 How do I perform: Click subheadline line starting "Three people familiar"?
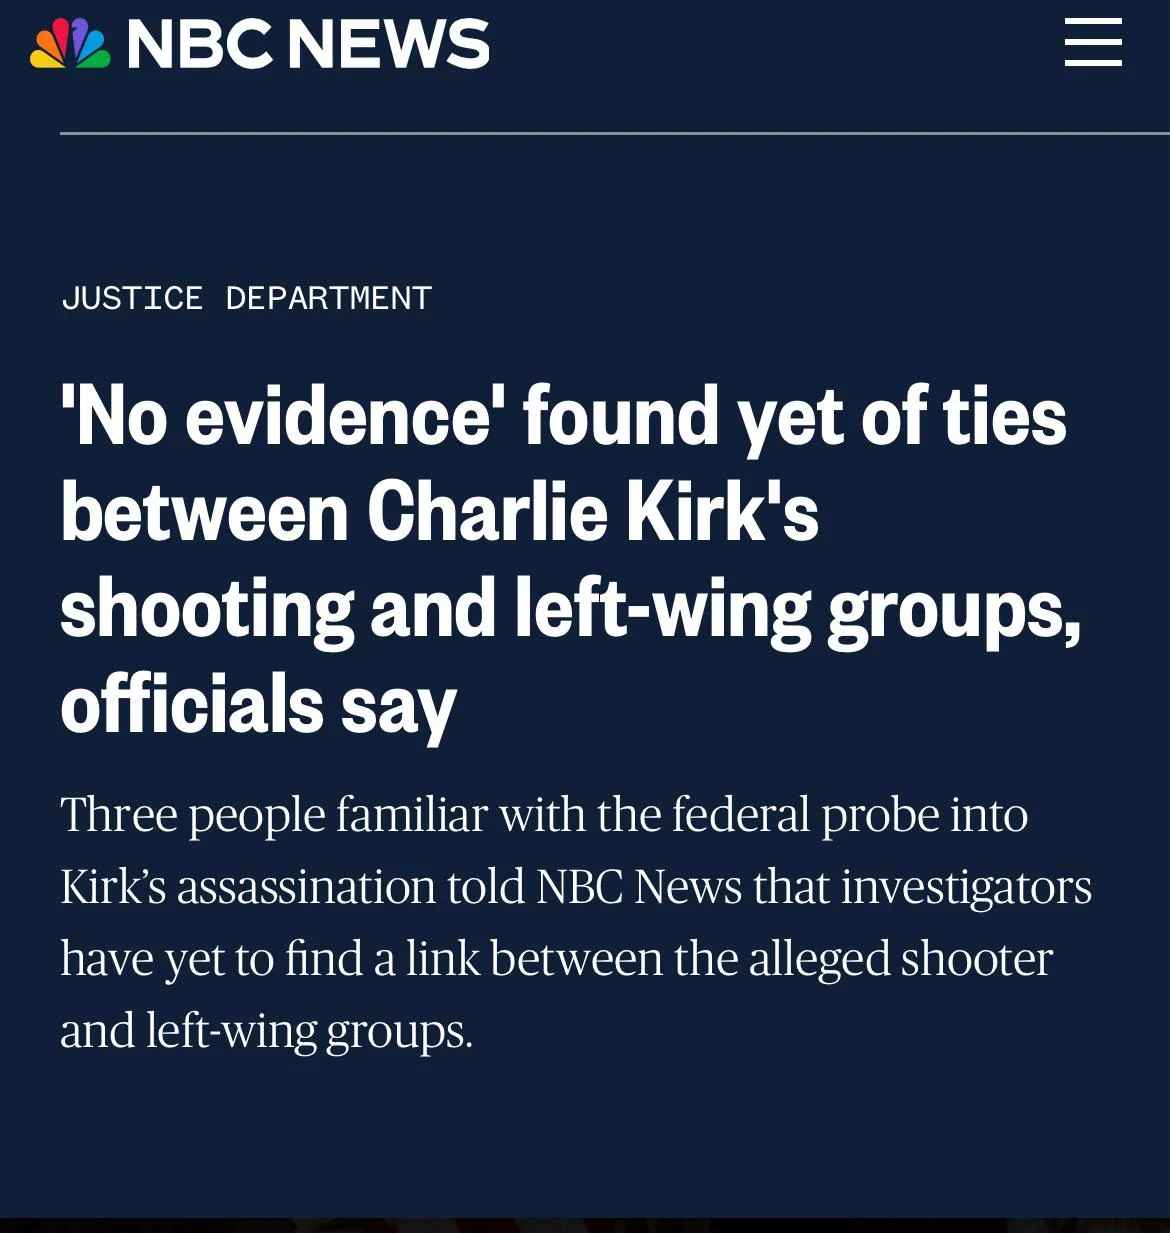pos(544,814)
